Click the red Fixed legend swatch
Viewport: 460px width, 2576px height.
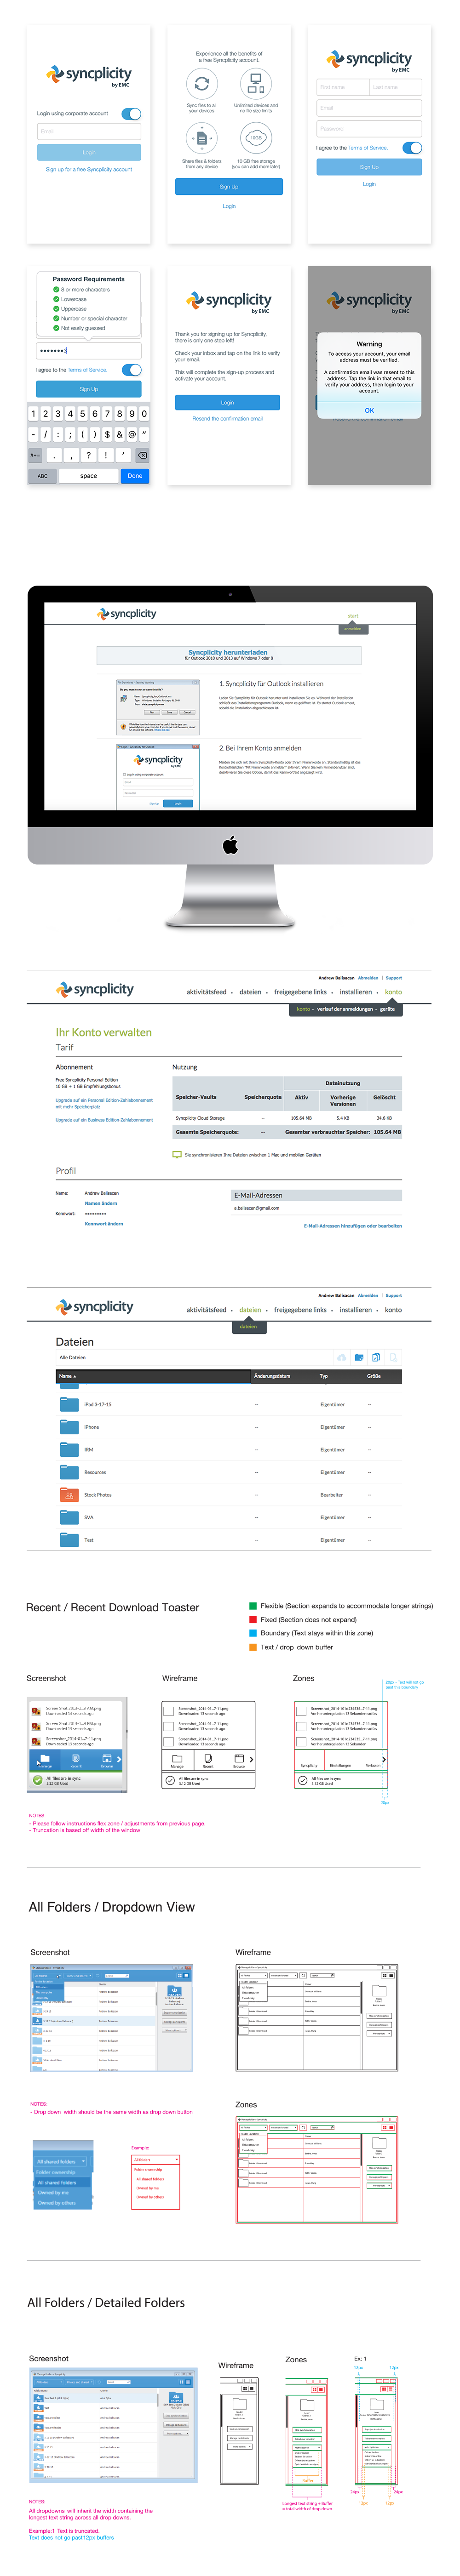click(x=253, y=1619)
